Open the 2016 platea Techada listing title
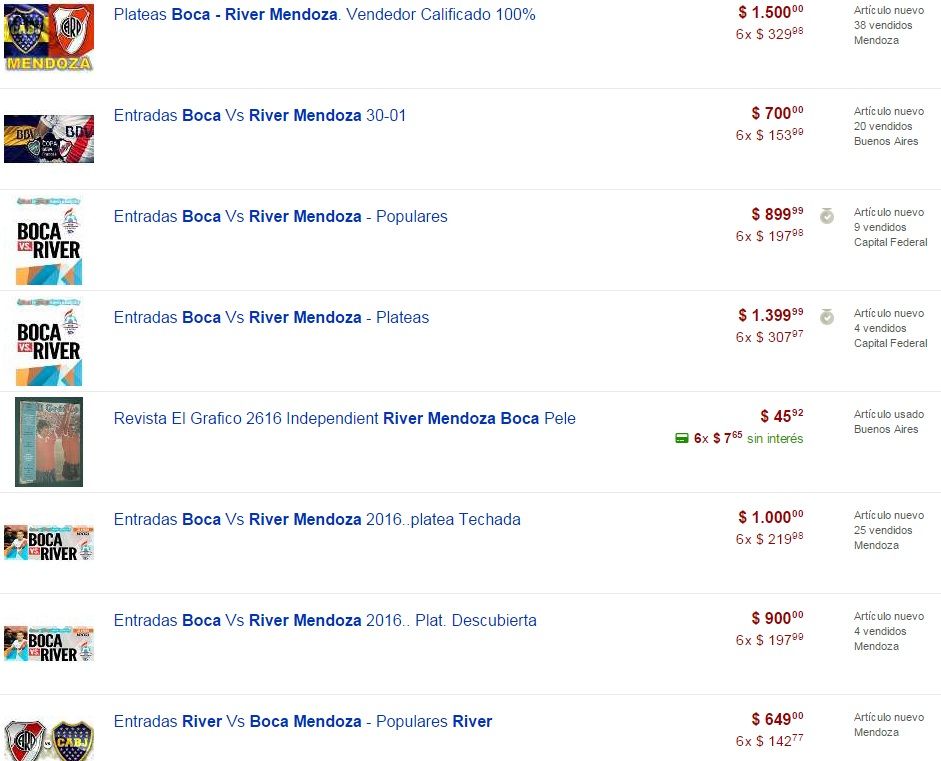941x761 pixels. [317, 520]
